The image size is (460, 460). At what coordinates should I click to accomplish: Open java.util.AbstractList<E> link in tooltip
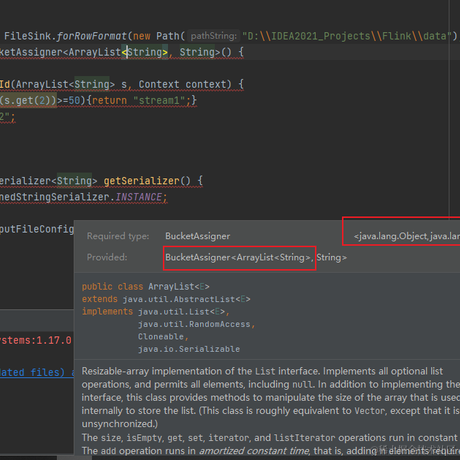click(x=186, y=299)
